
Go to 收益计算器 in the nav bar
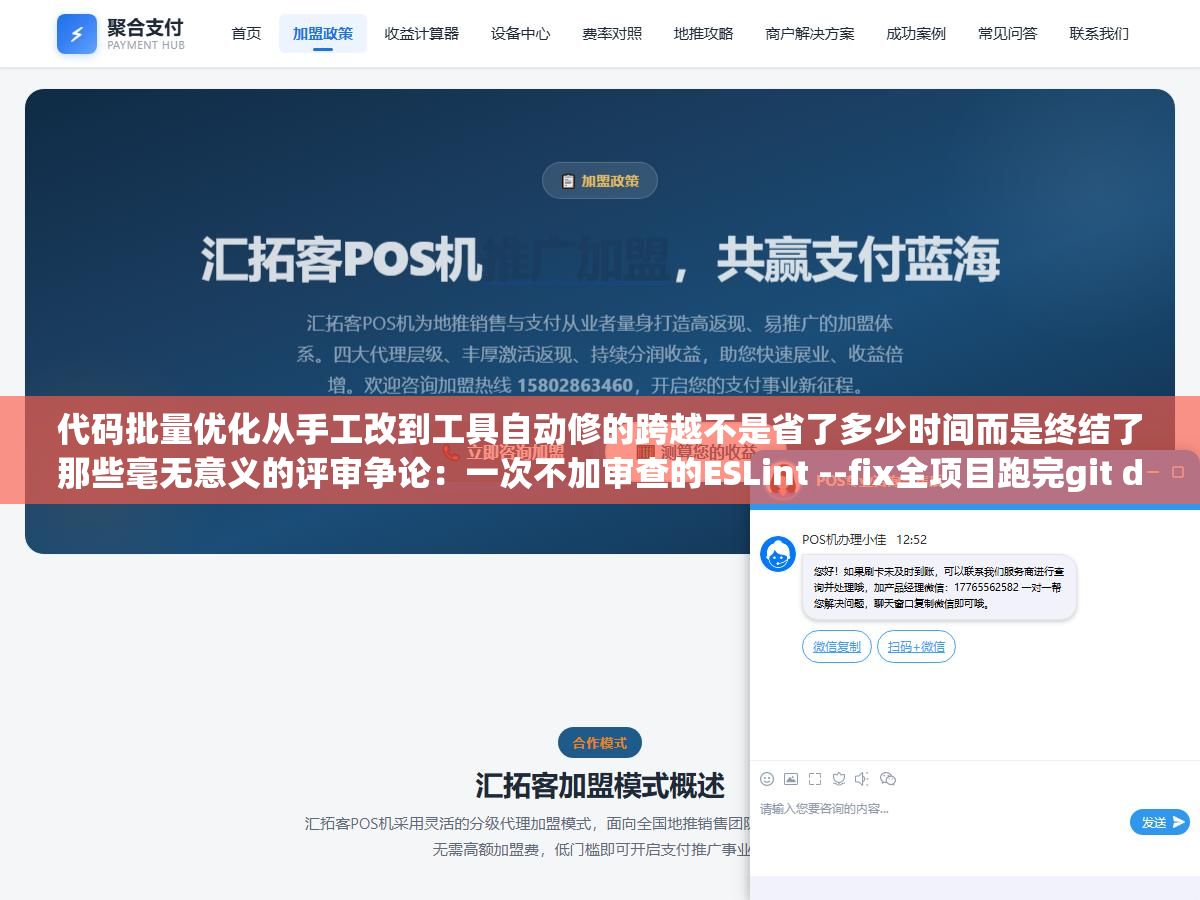pos(422,34)
